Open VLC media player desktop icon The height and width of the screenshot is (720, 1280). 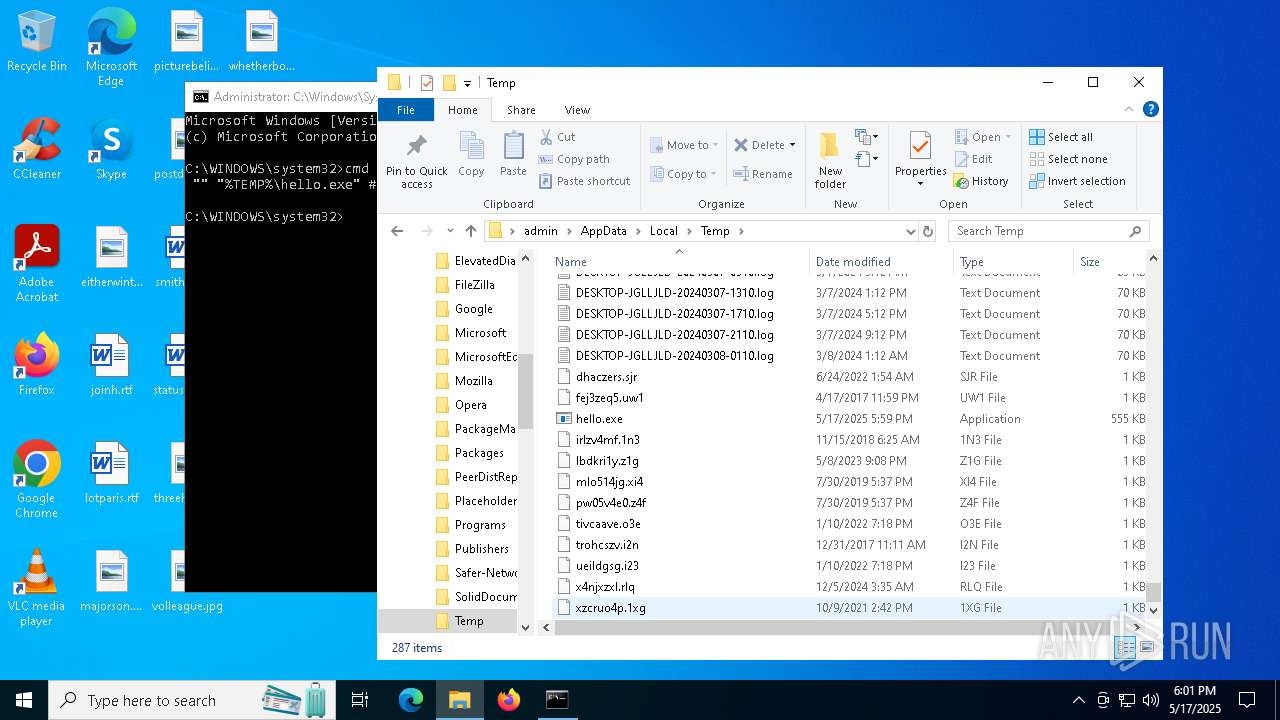(x=36, y=588)
